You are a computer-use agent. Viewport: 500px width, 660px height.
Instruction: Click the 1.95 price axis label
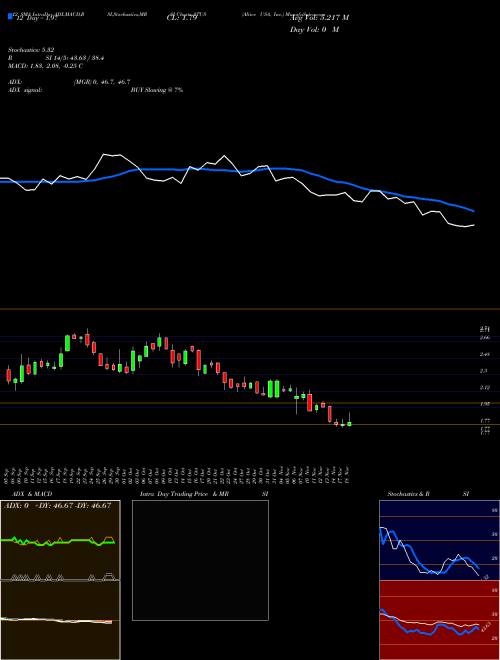[x=485, y=404]
